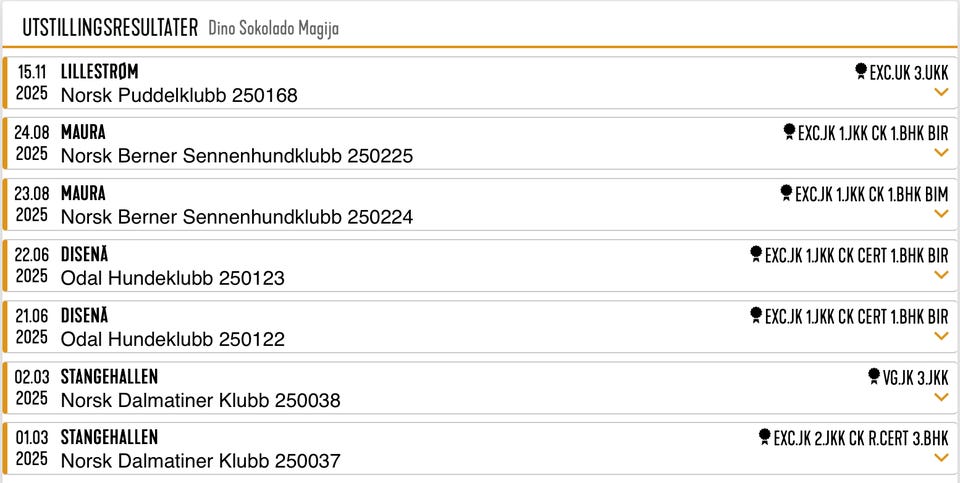Click rosette icon on Maura 24.08 row
960x483 pixels.
pyautogui.click(x=789, y=132)
